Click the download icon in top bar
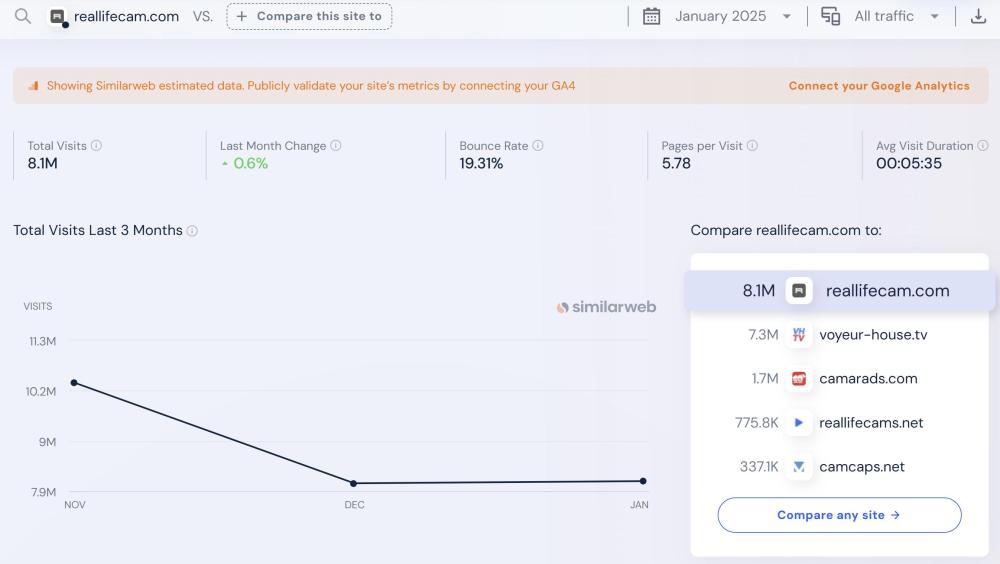 [978, 16]
